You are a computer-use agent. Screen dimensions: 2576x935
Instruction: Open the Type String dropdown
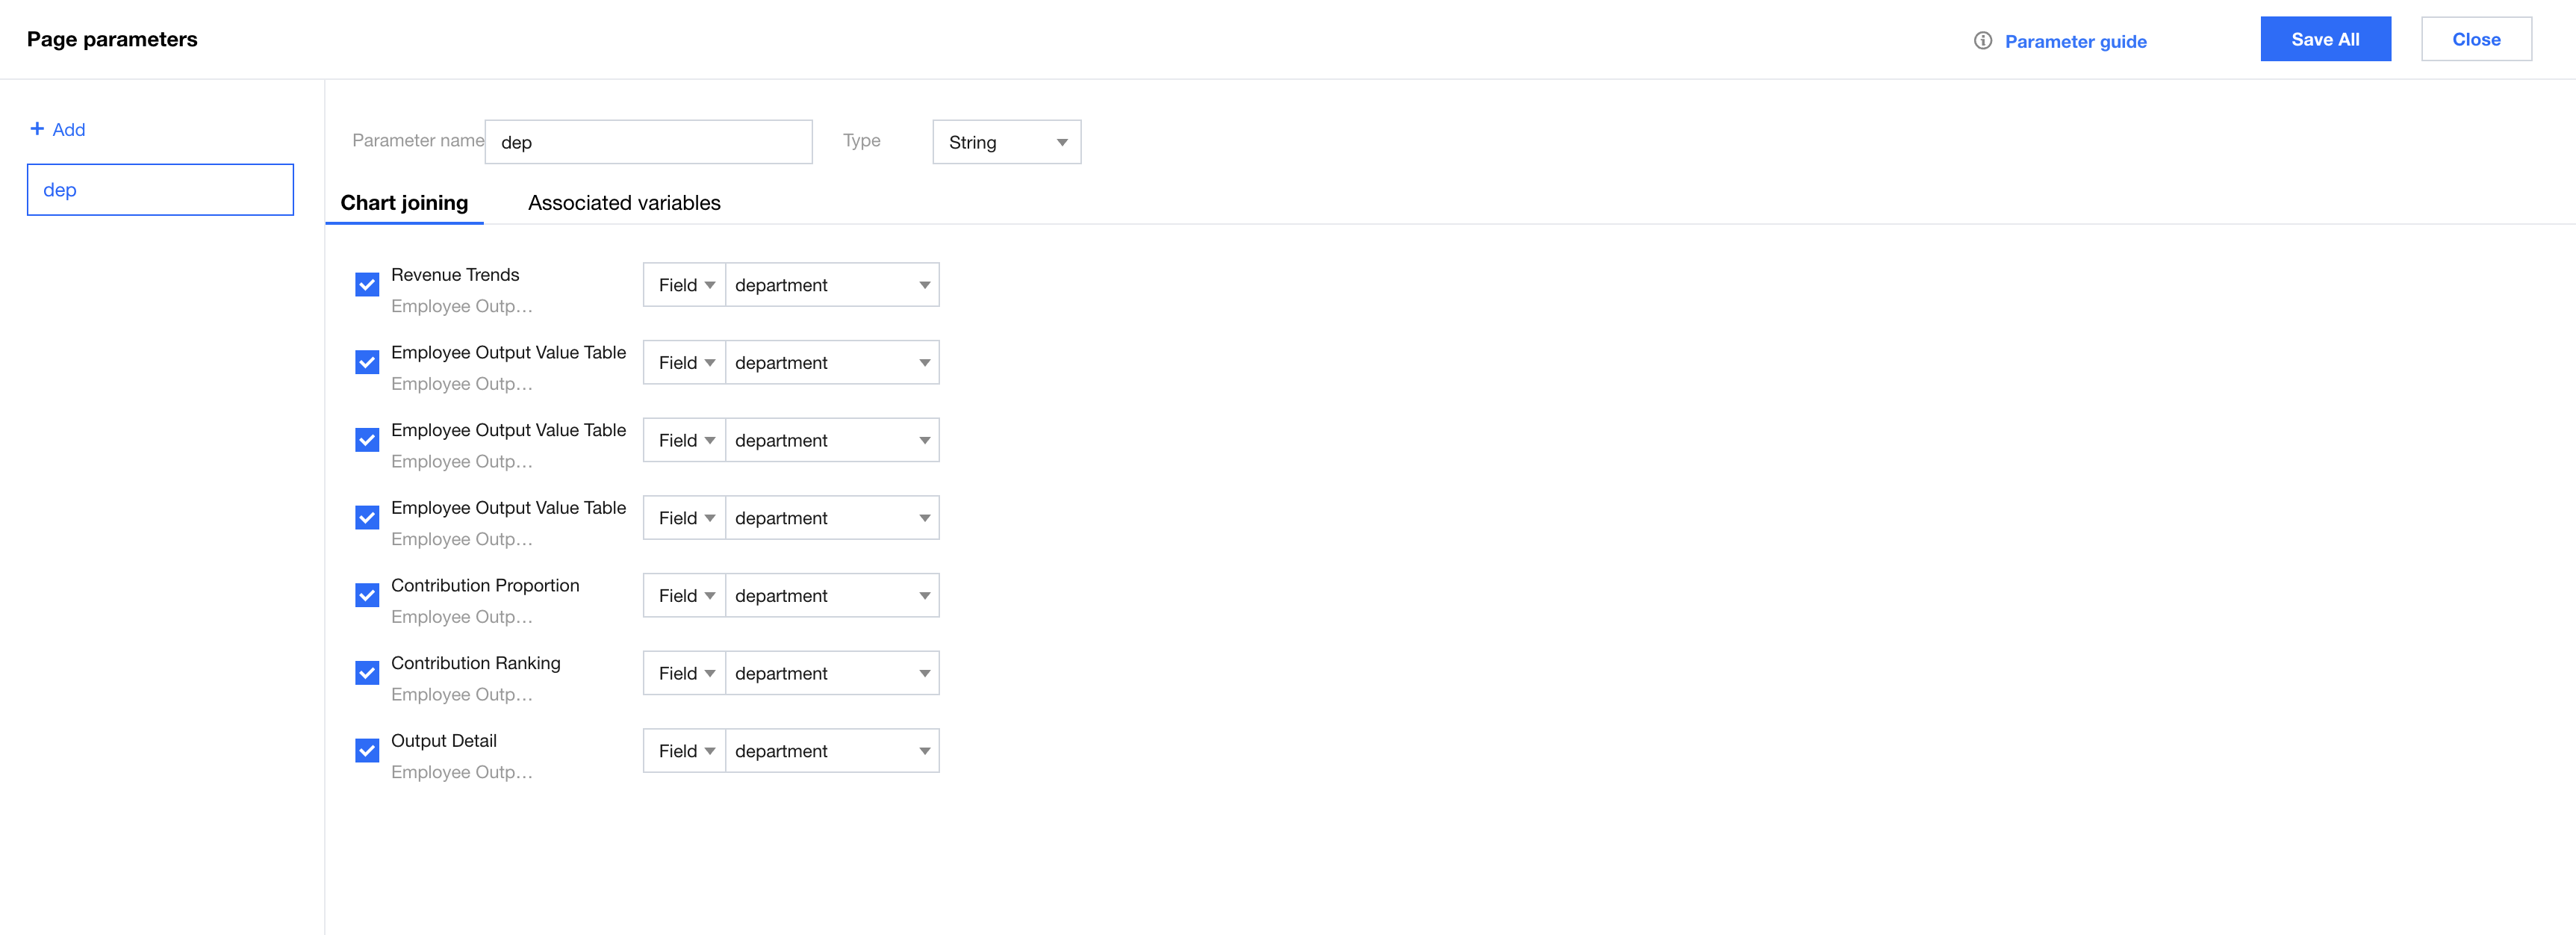[1006, 142]
